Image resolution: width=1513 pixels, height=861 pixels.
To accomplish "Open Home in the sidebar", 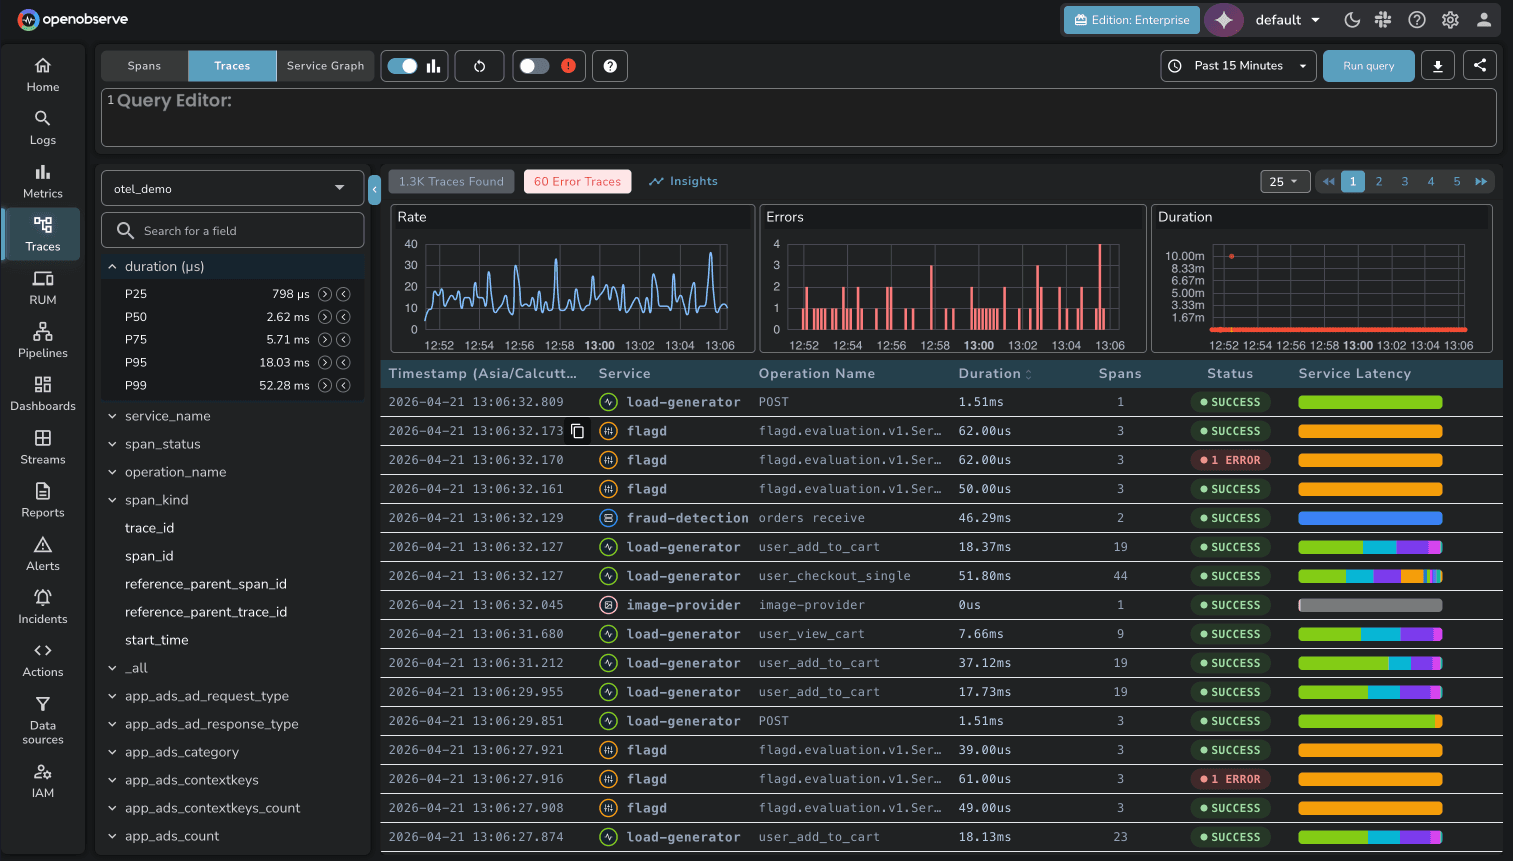I will point(42,75).
